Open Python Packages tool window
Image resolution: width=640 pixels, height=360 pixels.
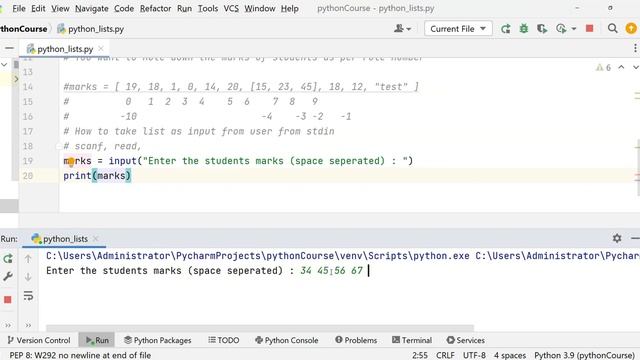158,340
